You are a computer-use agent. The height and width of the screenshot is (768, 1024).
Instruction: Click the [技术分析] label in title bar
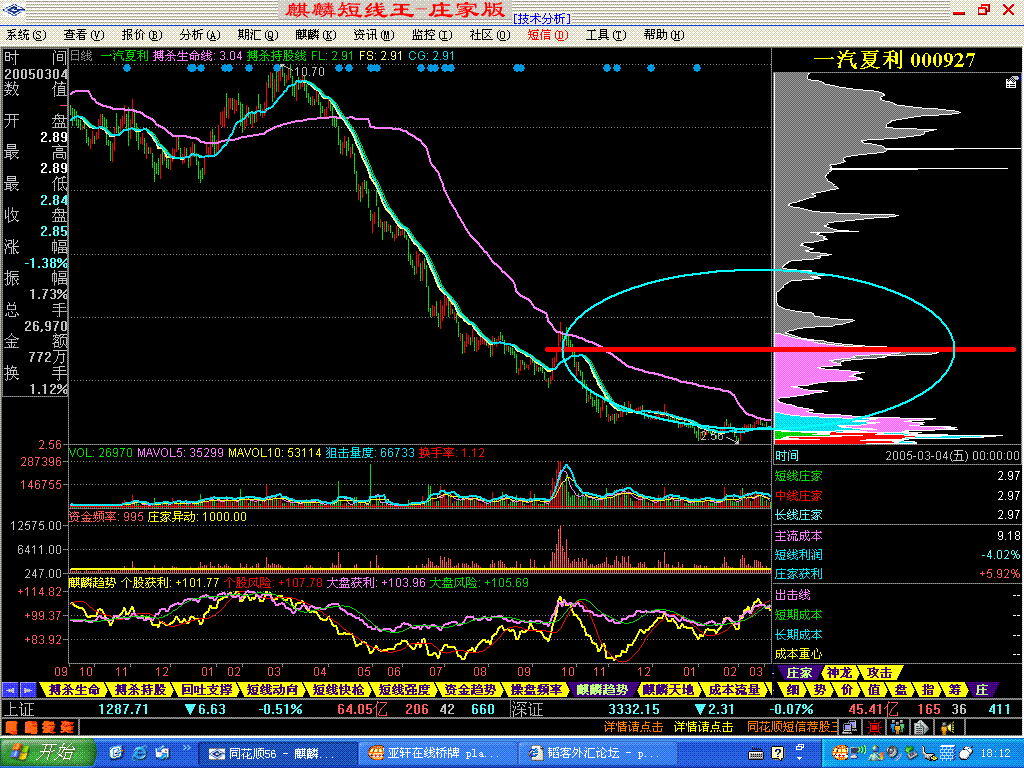tap(542, 19)
